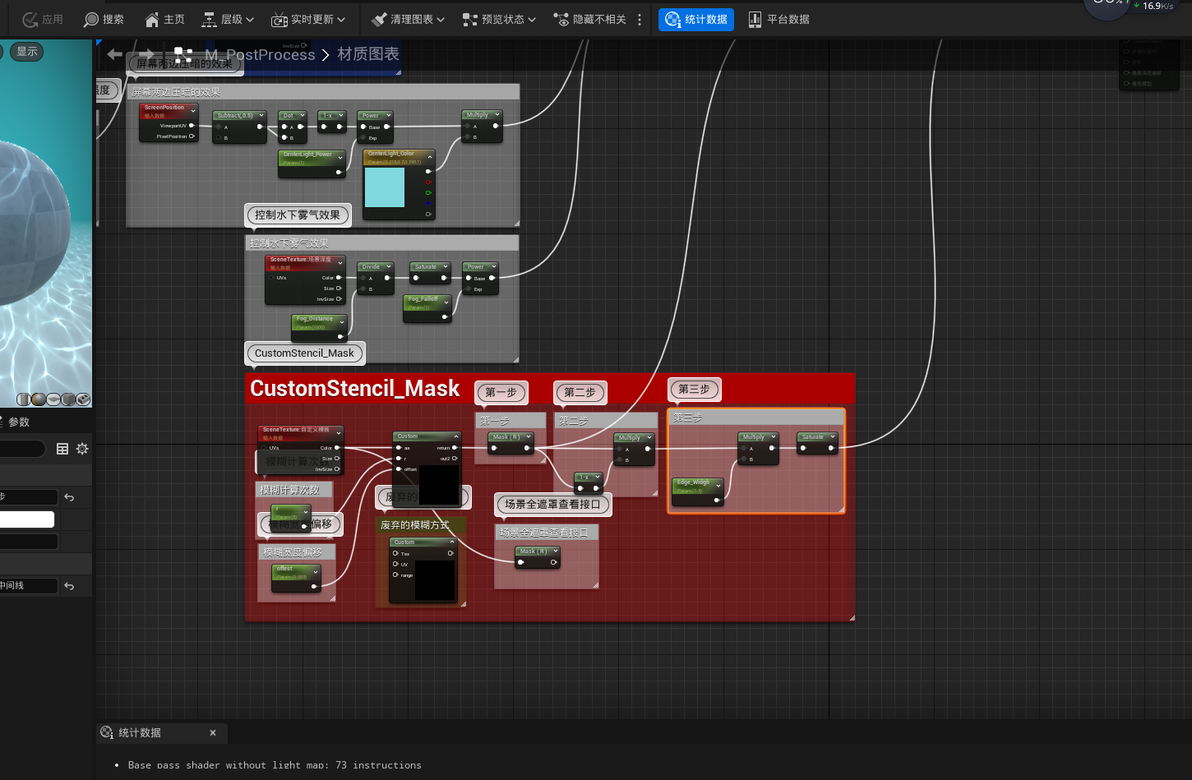Select the Edge_Width parameter node
The image size is (1192, 780).
(x=697, y=490)
